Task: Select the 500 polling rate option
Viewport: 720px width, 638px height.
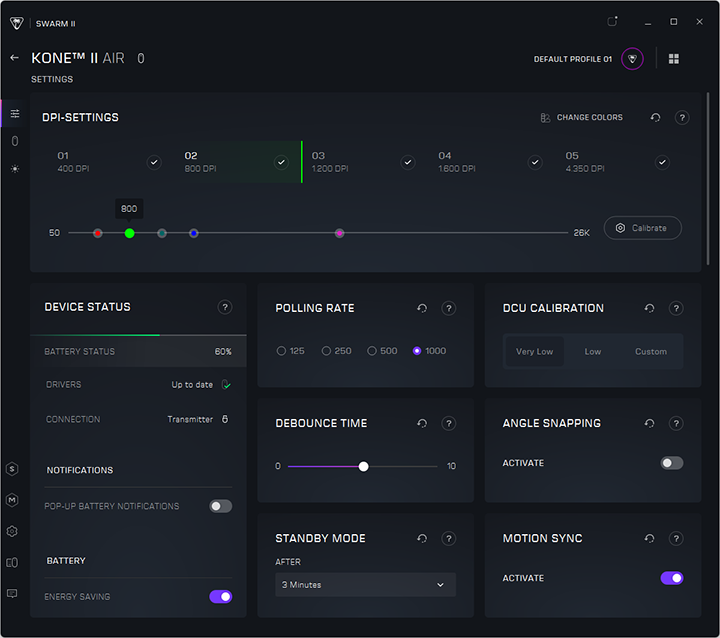Action: 372,351
